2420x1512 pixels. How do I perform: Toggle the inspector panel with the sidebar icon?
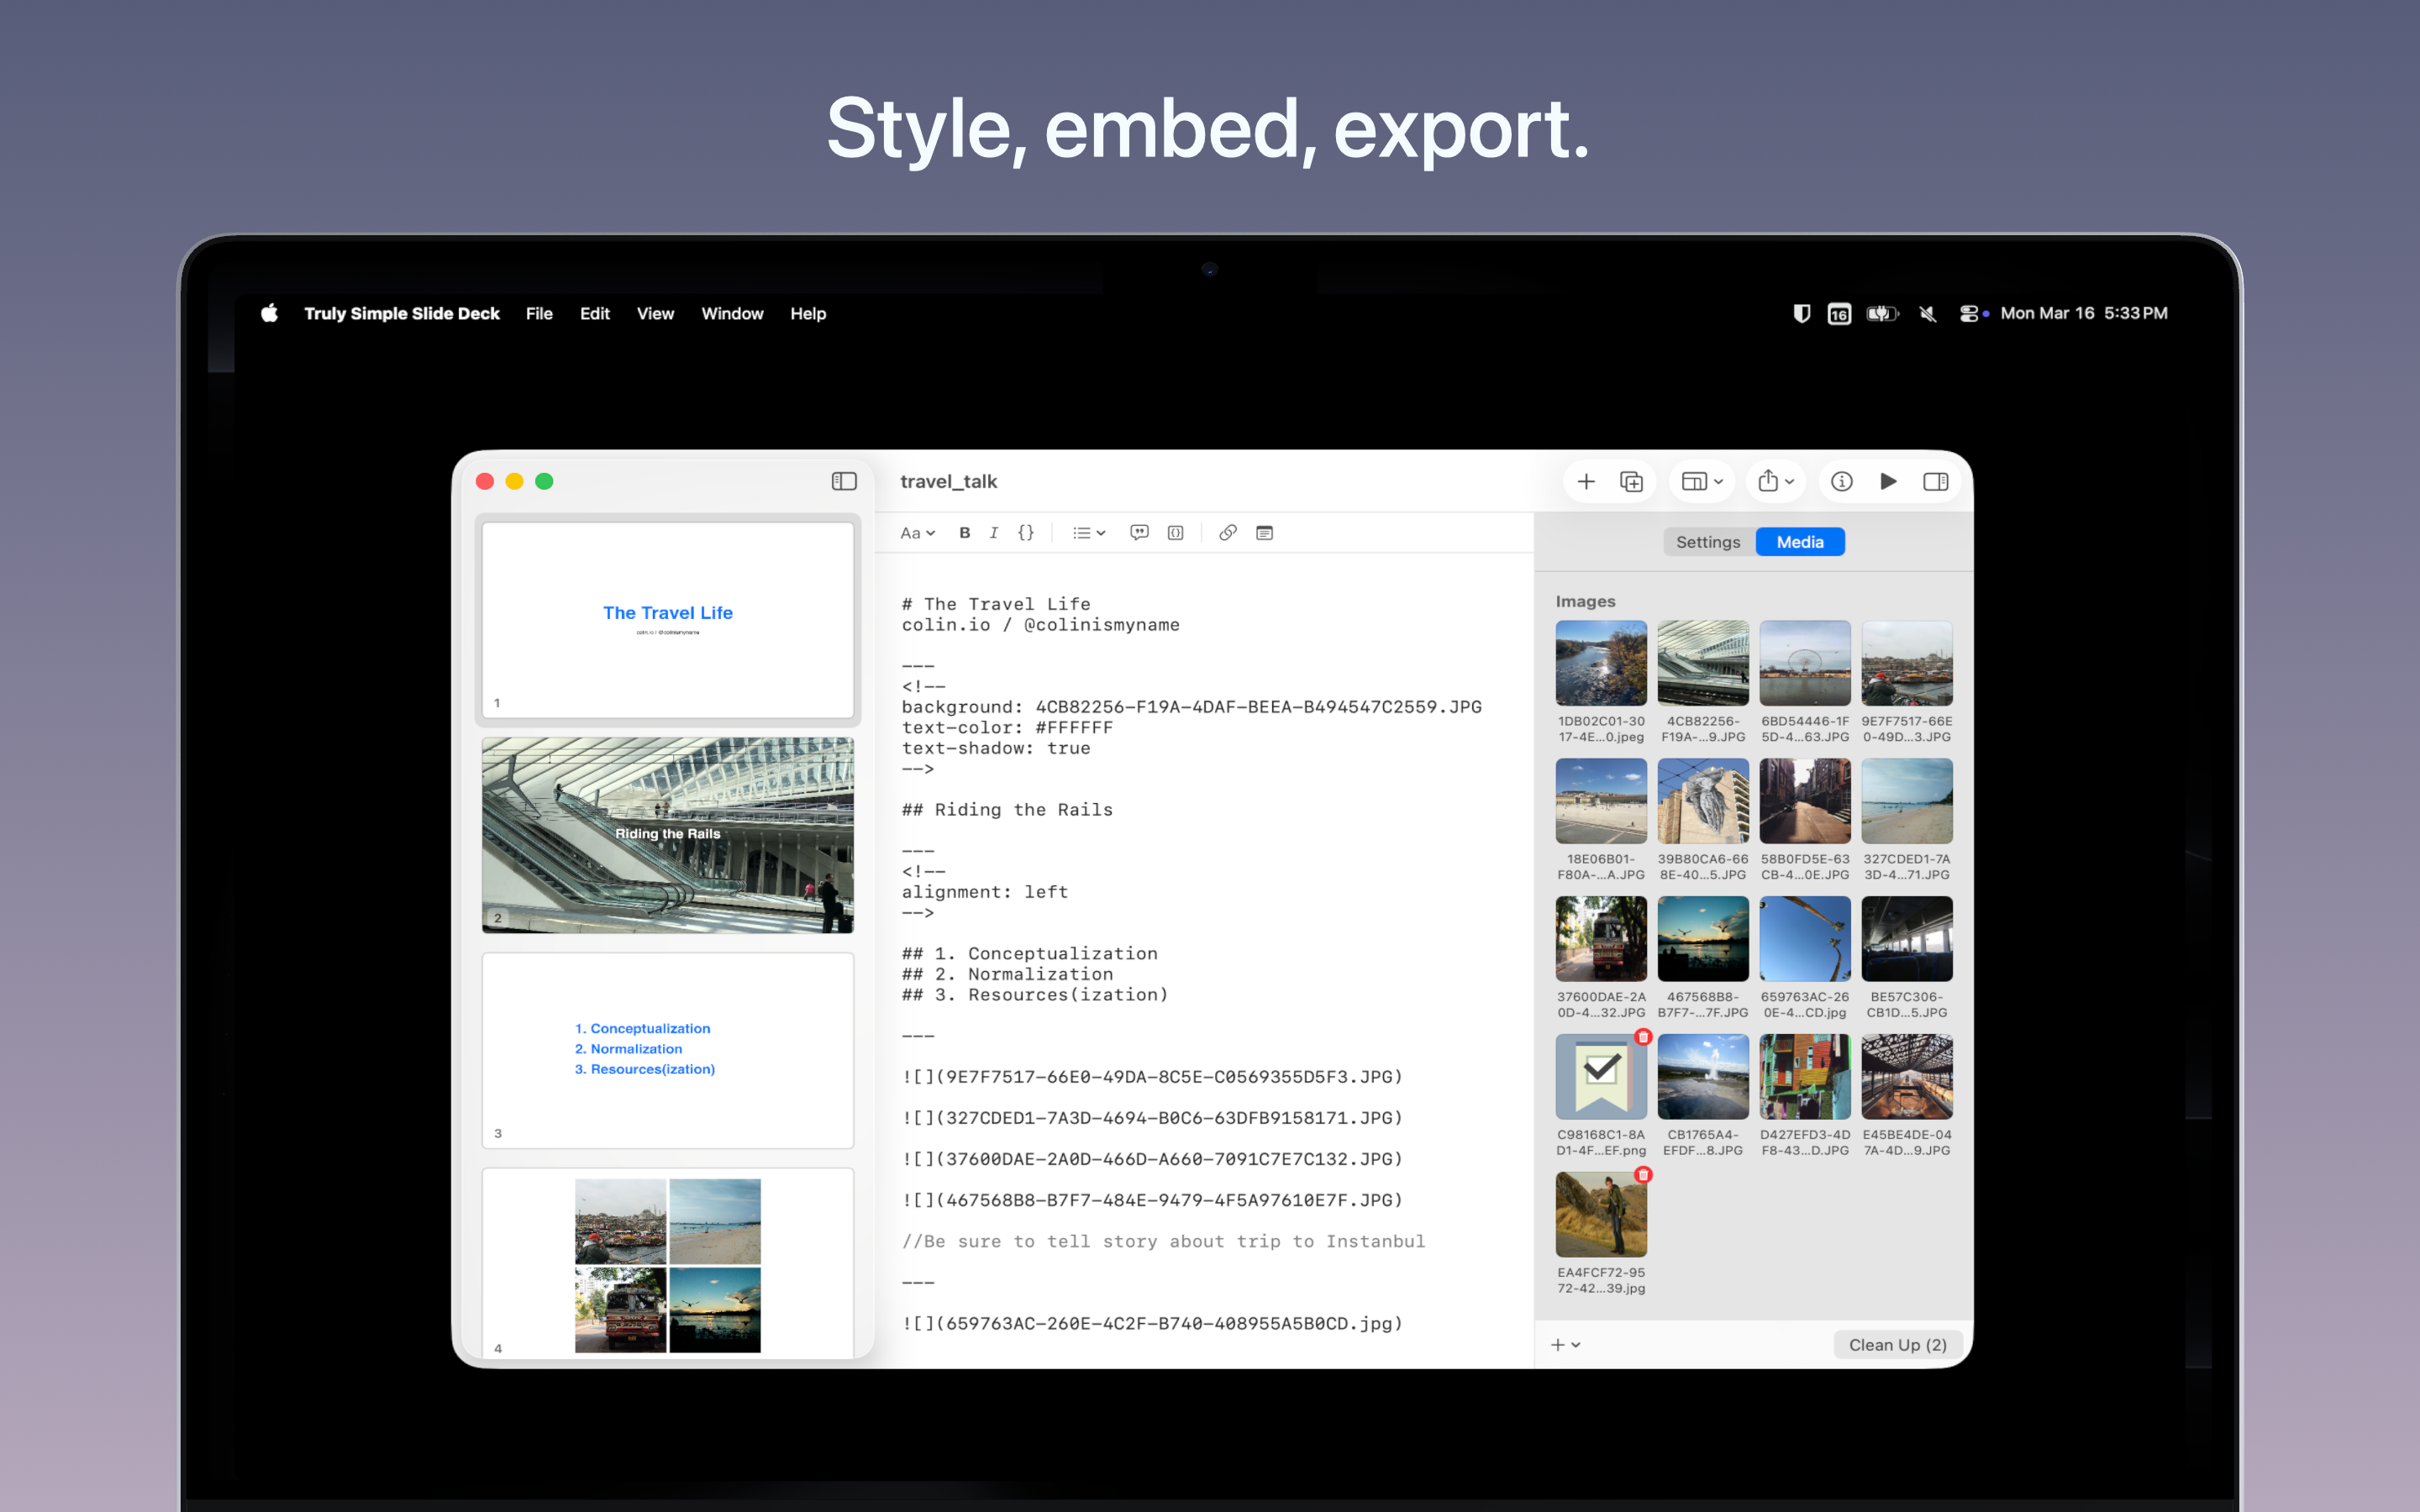click(1937, 481)
